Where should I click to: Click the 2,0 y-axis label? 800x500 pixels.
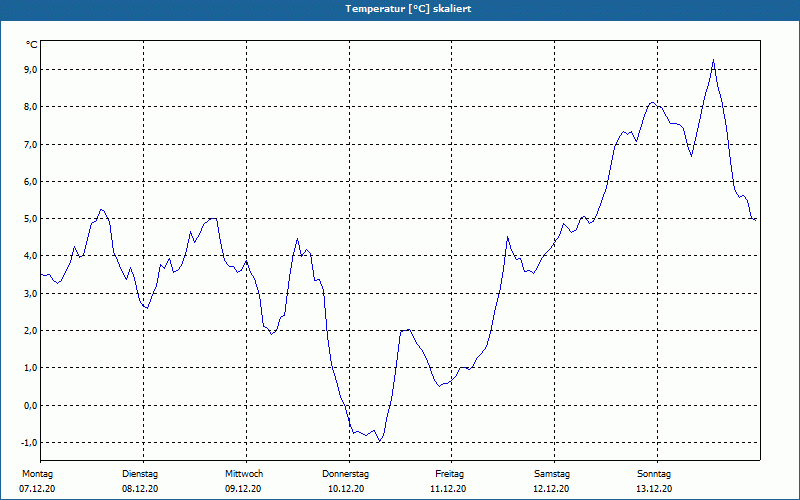point(29,331)
